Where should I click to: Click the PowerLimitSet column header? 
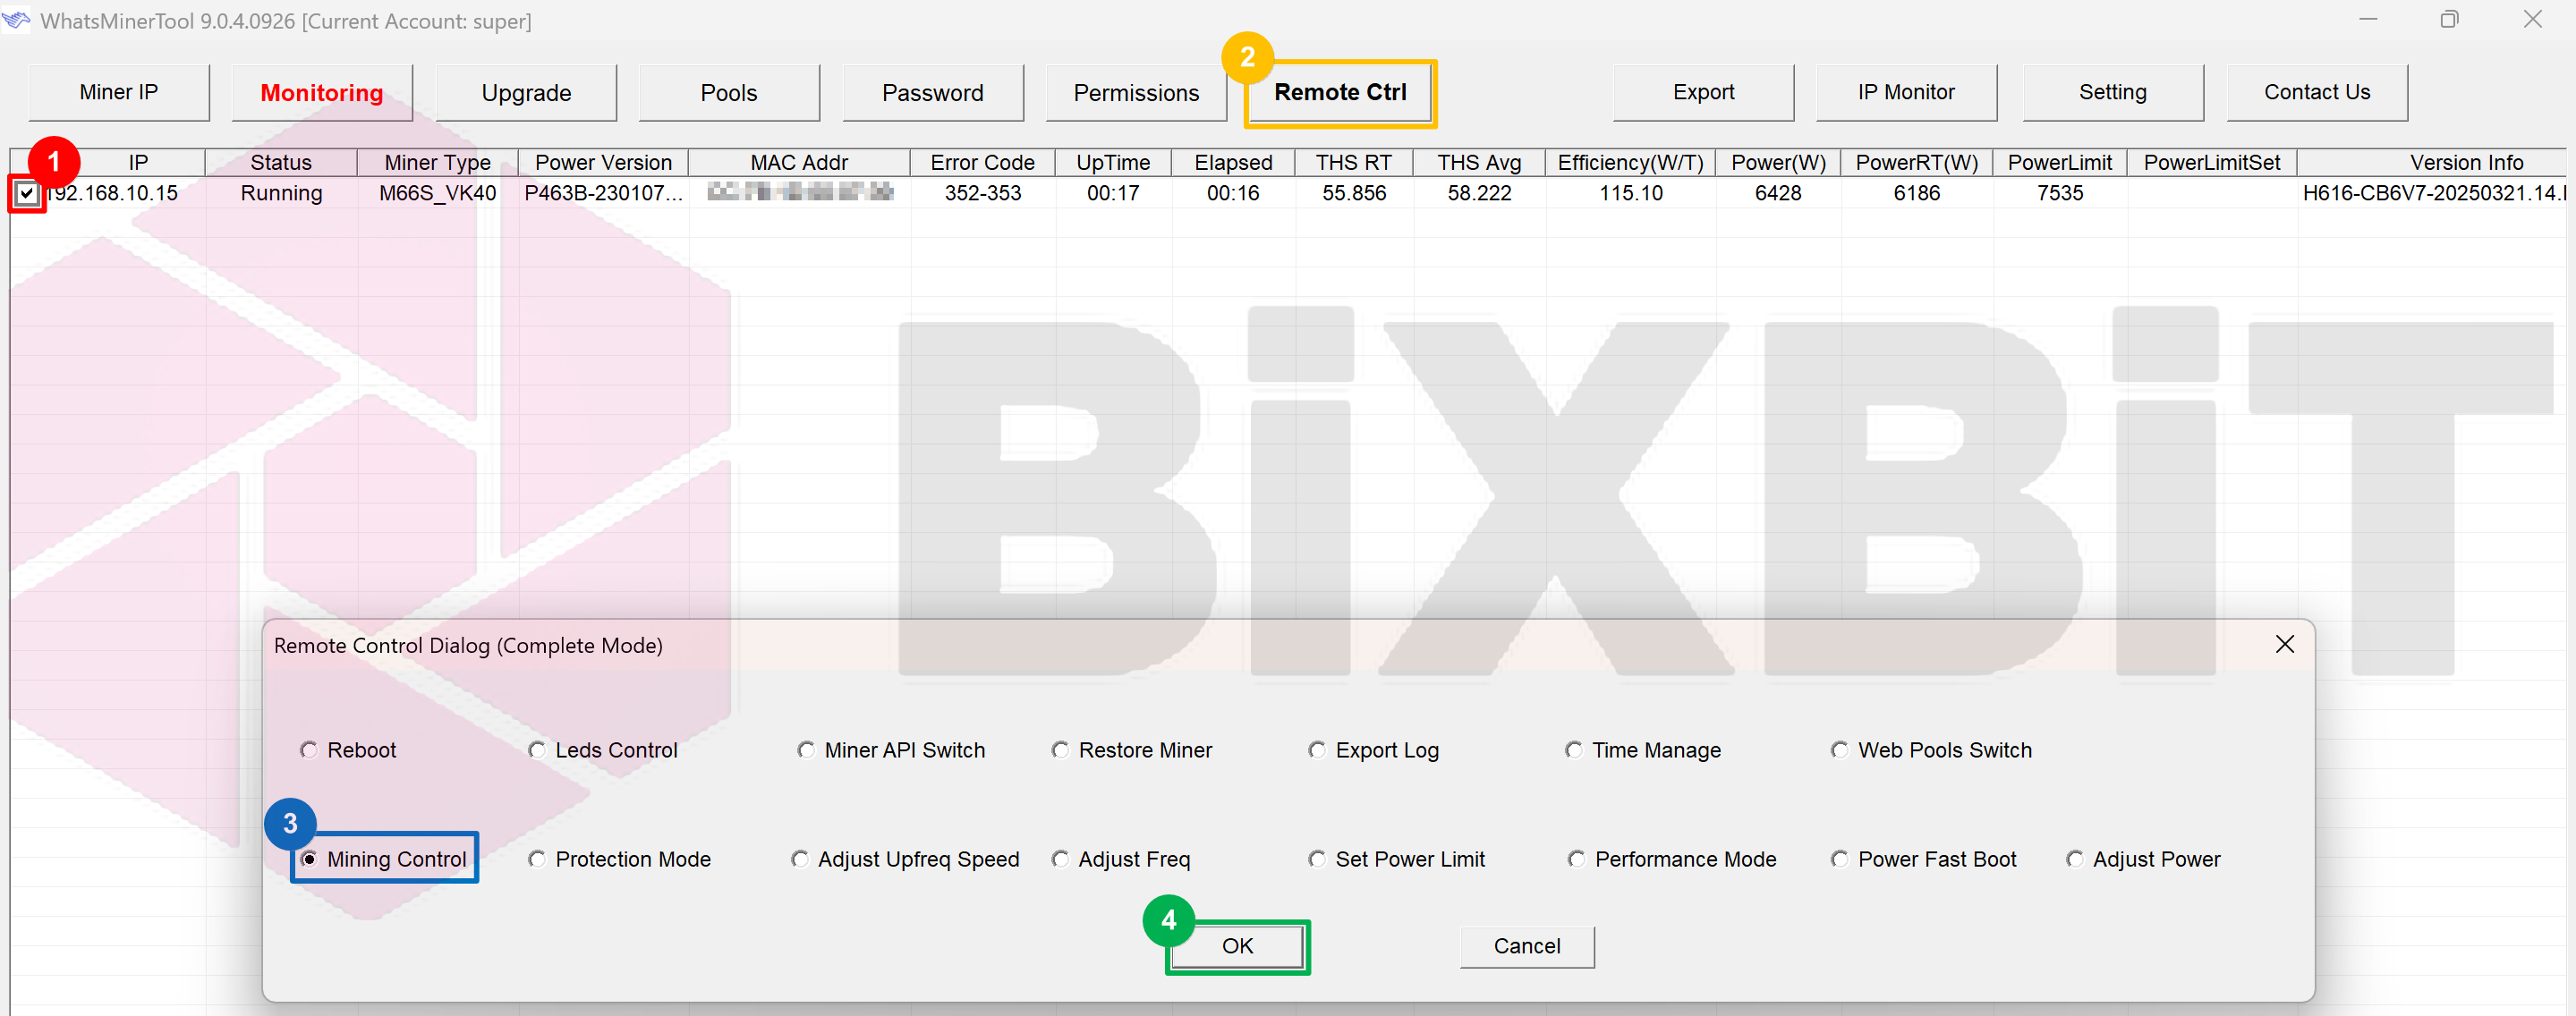click(x=2212, y=162)
